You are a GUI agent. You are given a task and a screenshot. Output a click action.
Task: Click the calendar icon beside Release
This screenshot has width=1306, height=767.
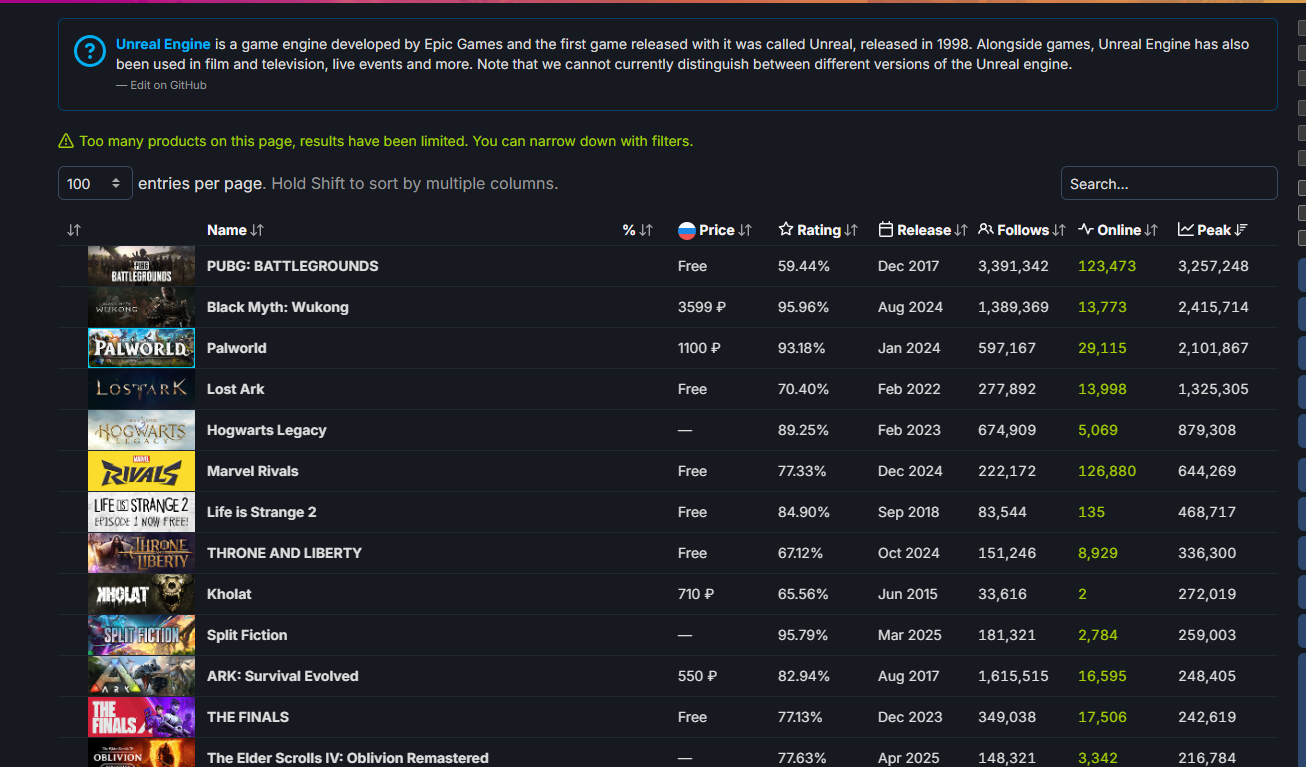coord(886,230)
